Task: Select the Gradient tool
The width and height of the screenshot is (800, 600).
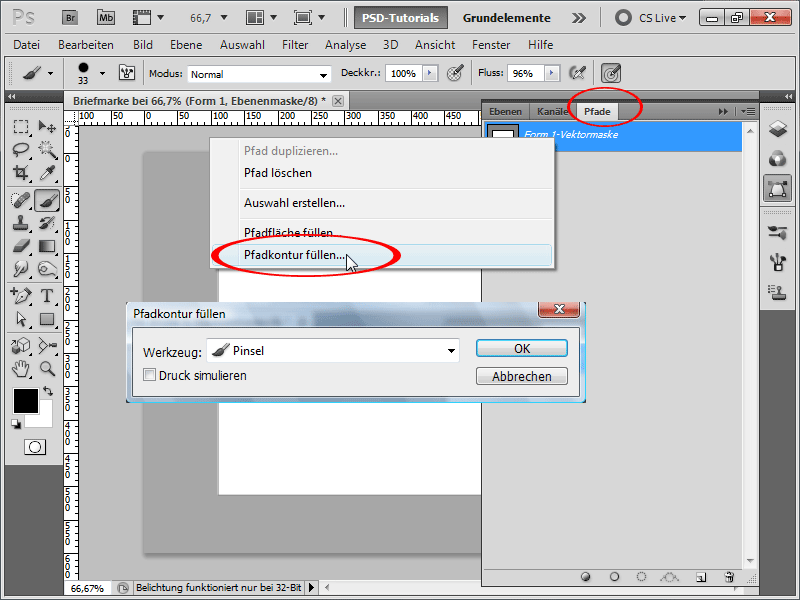Action: pos(47,246)
